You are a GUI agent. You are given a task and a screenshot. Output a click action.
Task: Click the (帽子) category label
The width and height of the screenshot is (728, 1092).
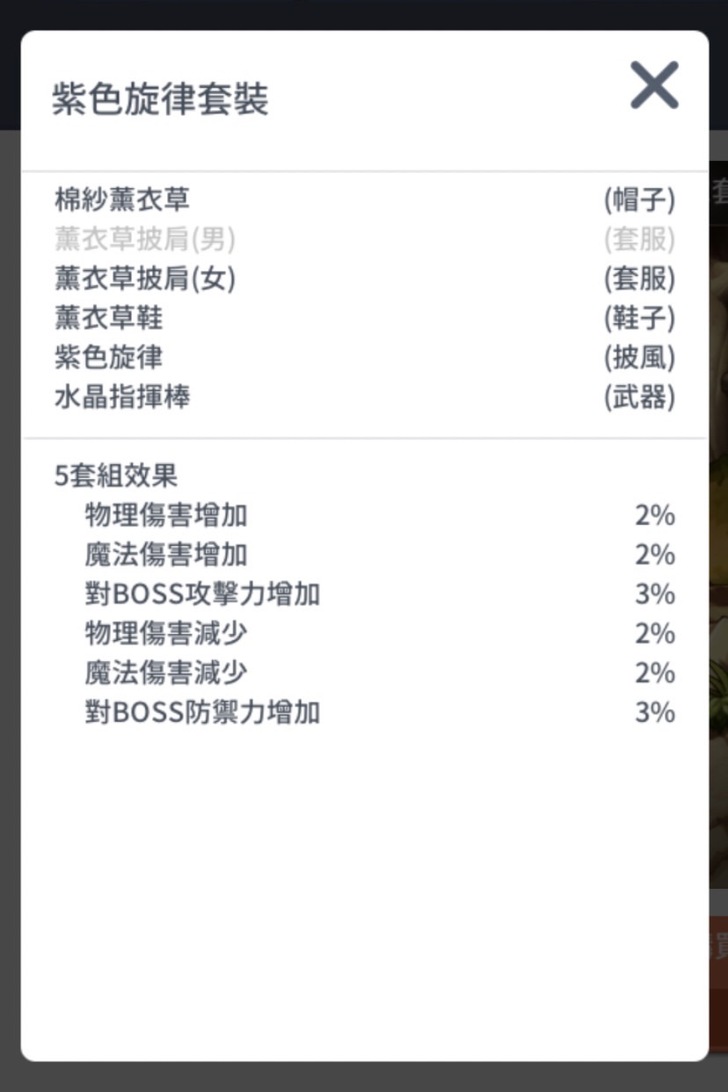639,200
